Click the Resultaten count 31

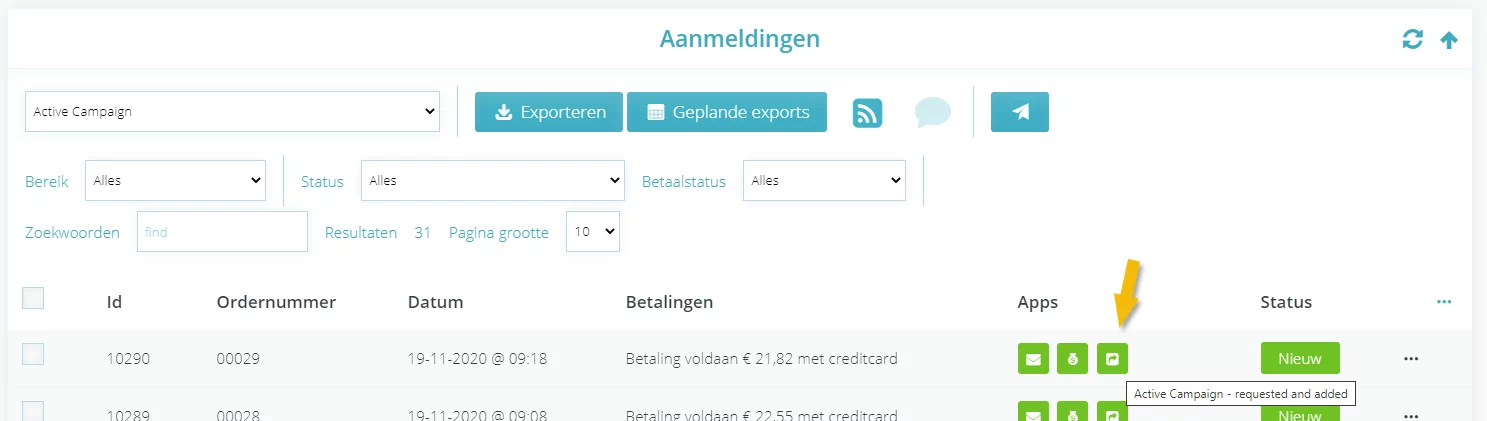click(422, 232)
